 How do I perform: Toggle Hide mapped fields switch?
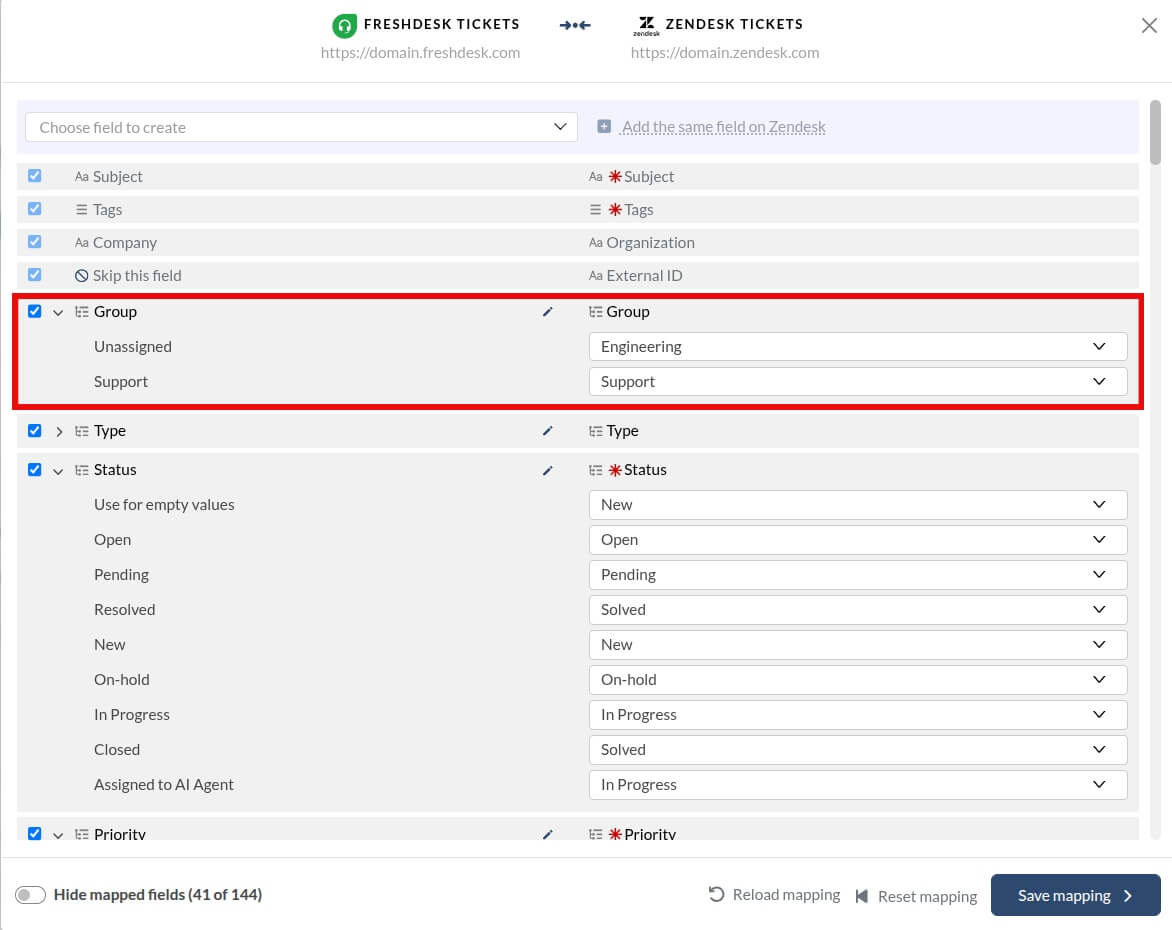point(31,895)
